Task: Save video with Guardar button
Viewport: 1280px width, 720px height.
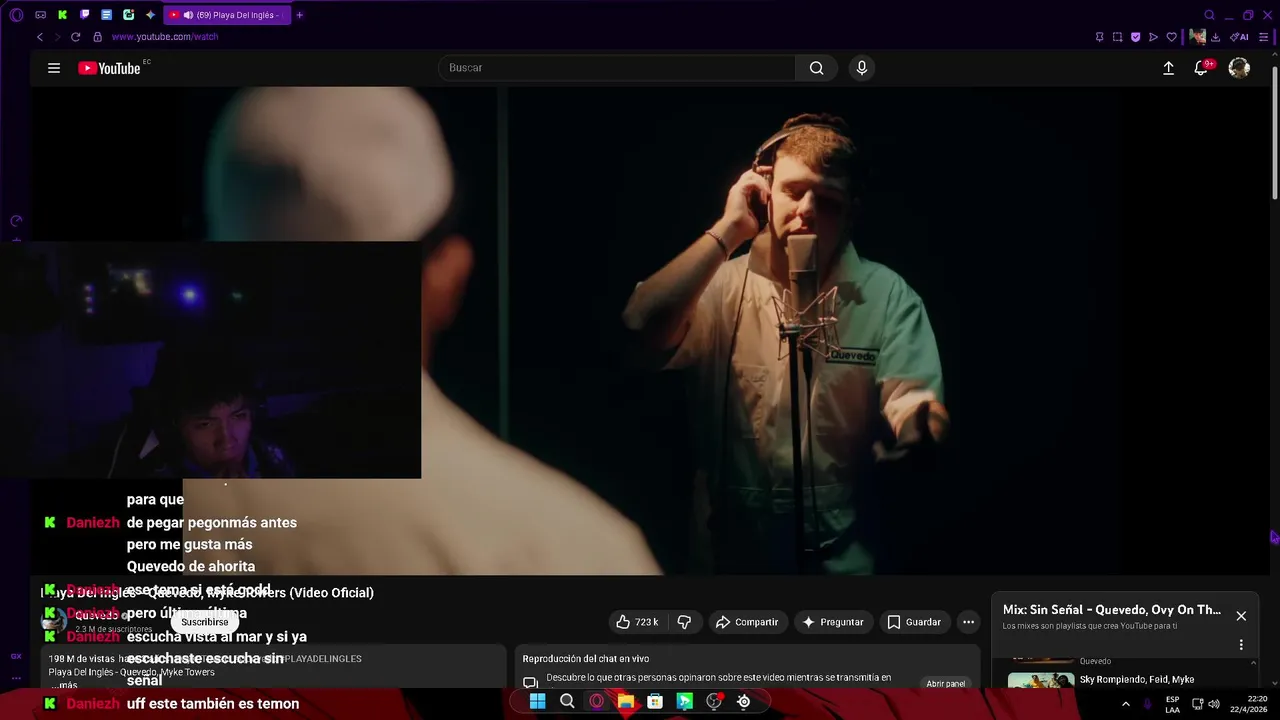Action: 914,622
